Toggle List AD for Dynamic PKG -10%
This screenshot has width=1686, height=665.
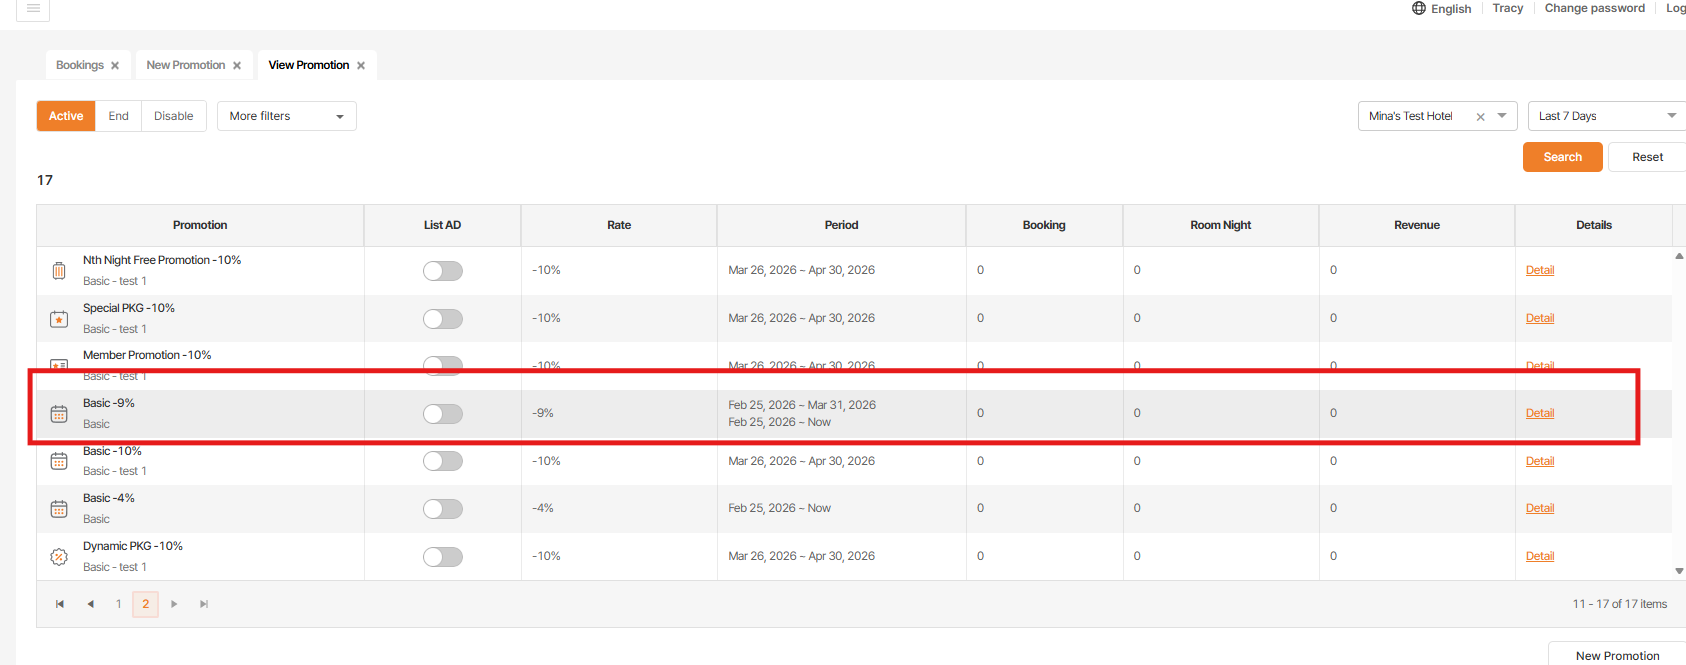442,557
